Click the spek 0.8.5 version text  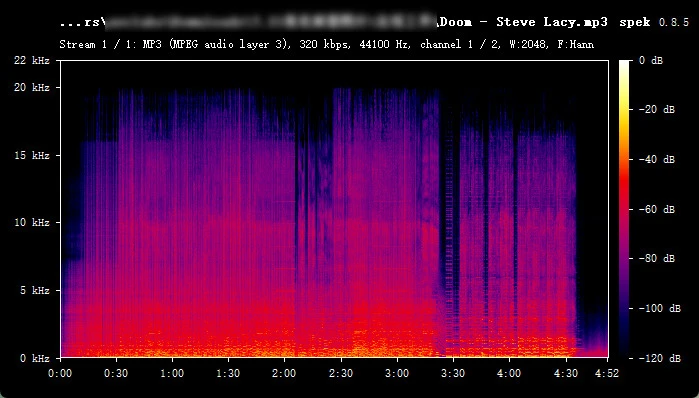(654, 22)
